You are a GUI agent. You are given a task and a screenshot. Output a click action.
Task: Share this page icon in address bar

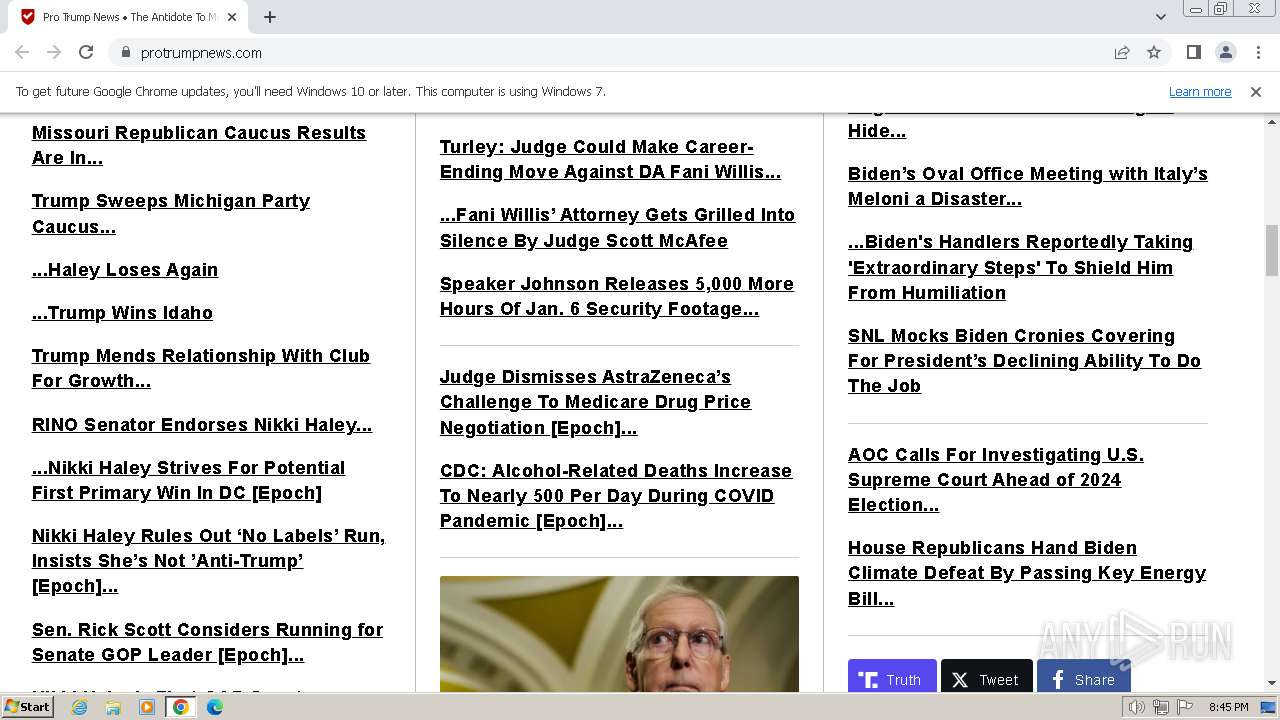[1122, 52]
